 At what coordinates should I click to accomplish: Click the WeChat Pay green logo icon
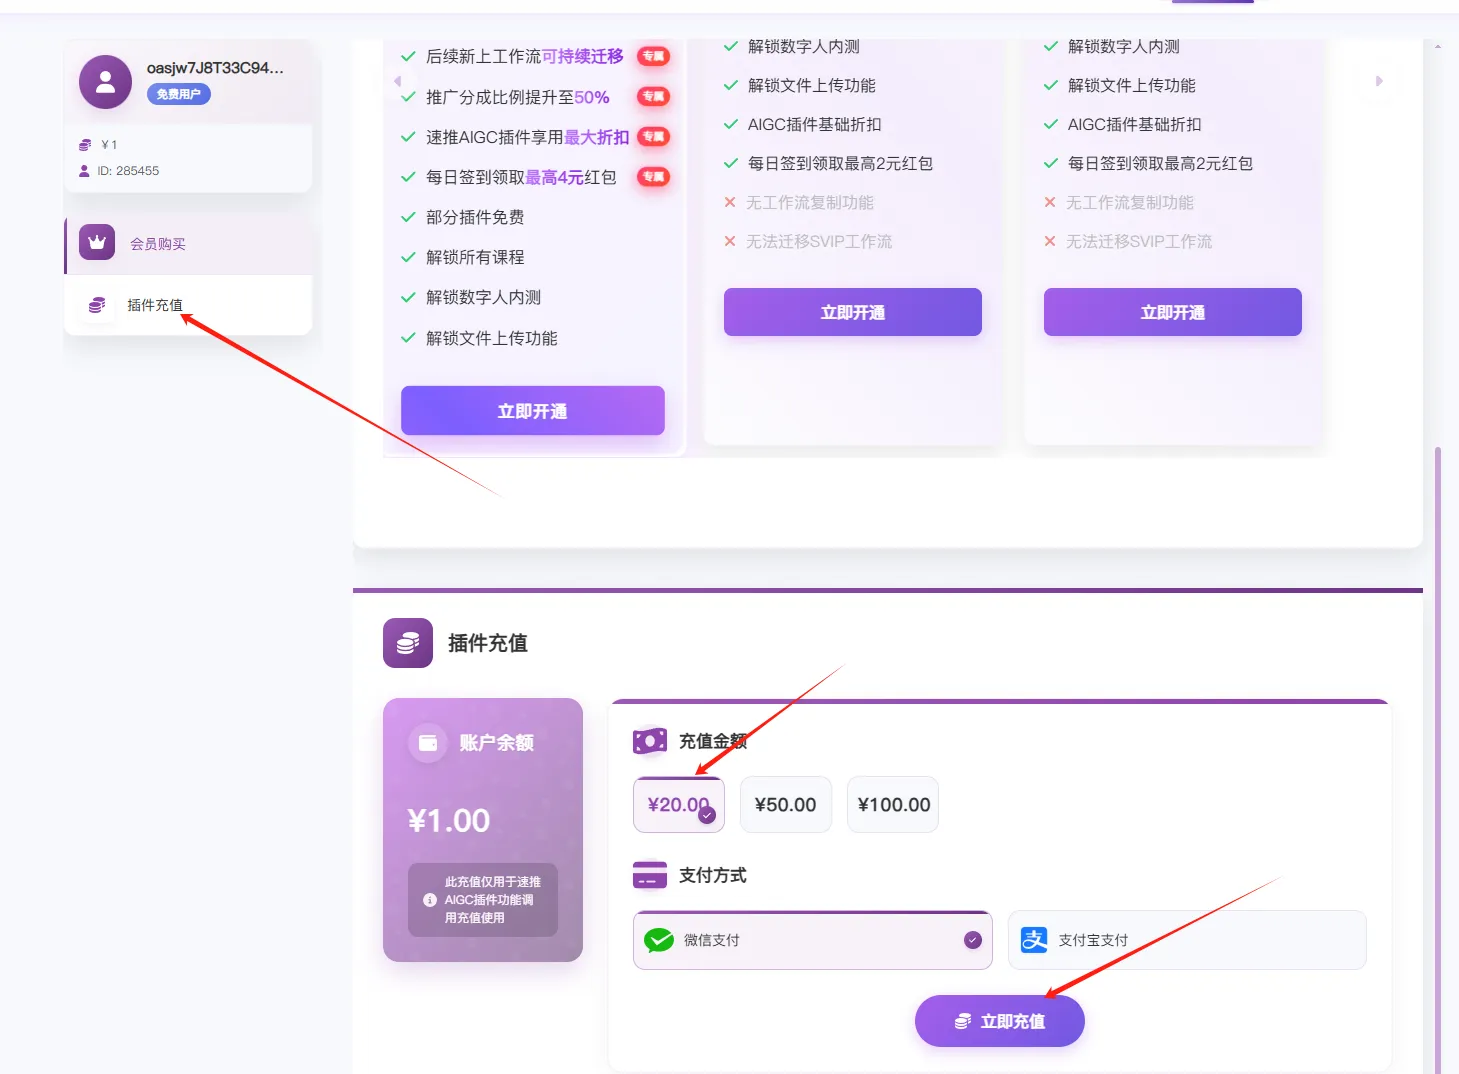pos(658,940)
